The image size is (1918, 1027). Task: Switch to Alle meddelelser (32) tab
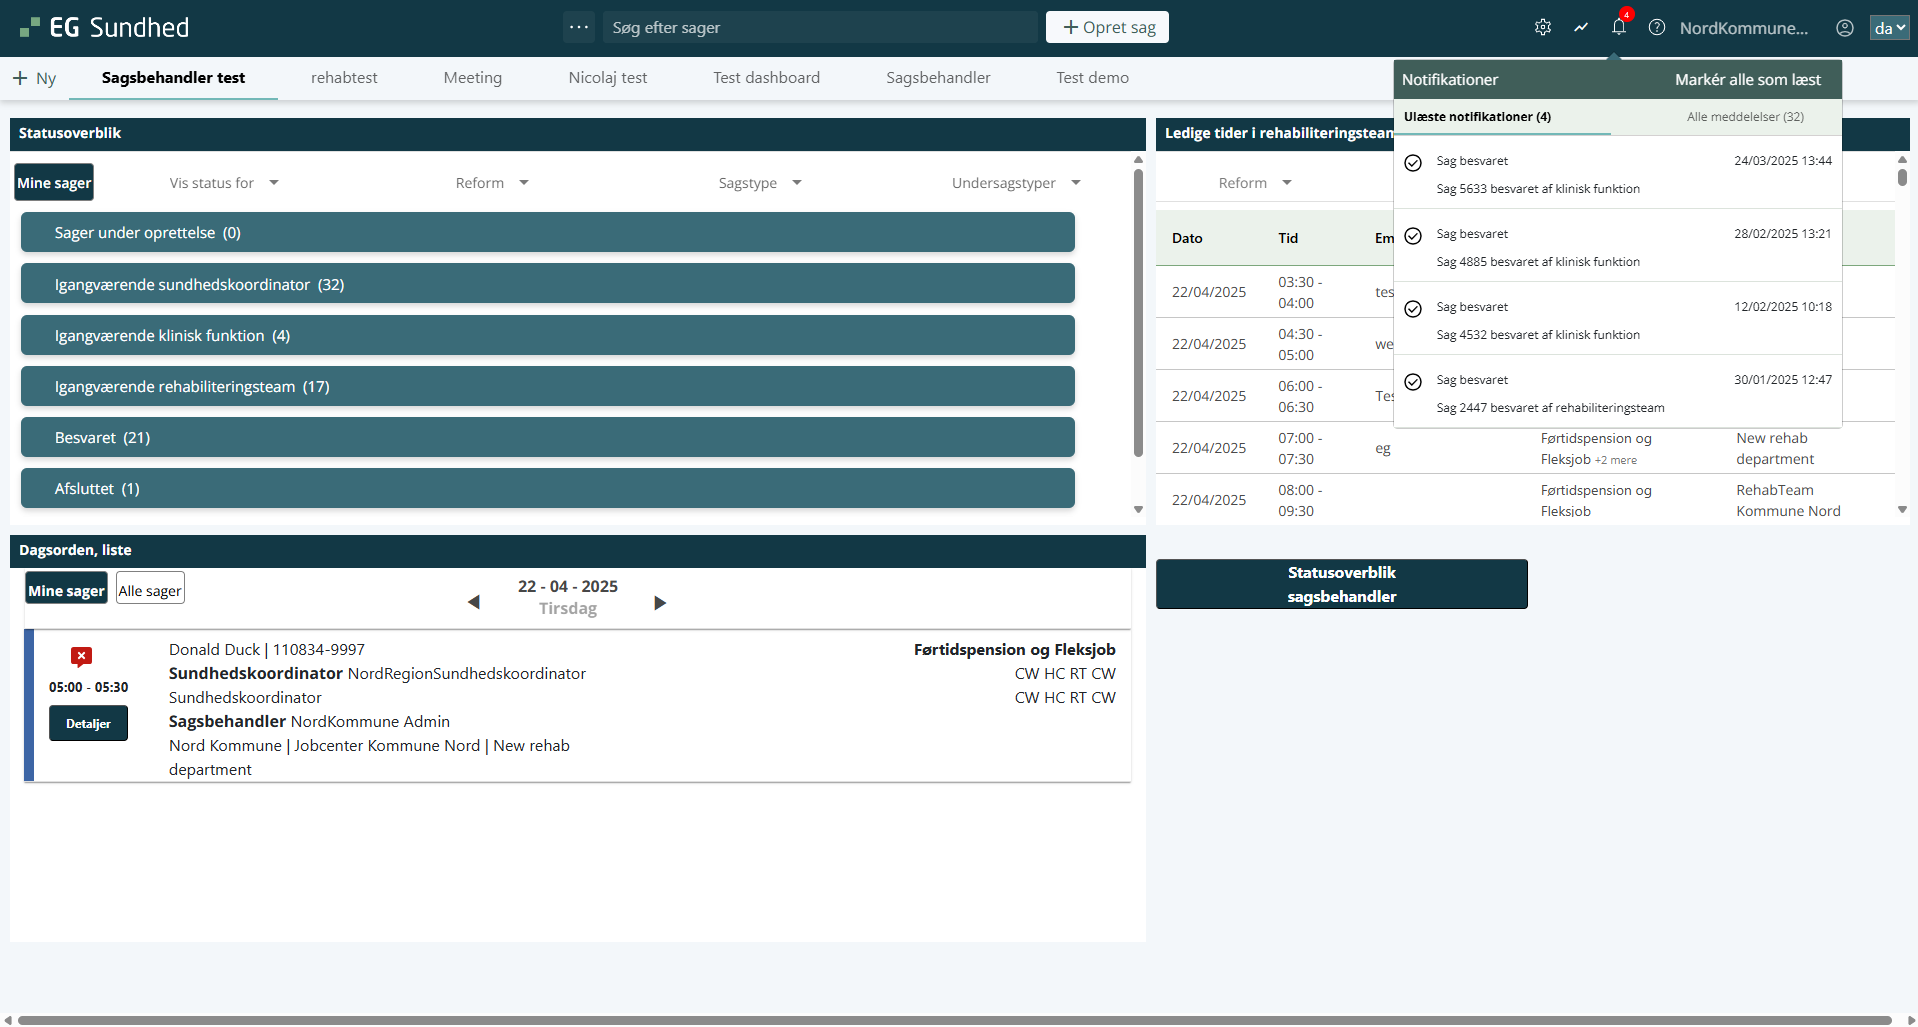point(1745,117)
